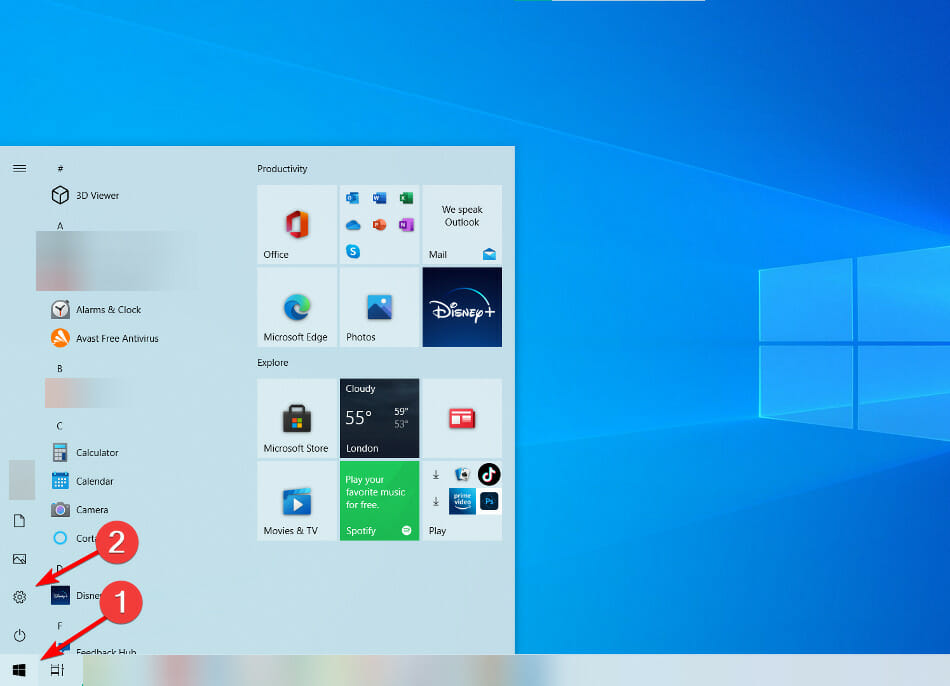Launch 3D Viewer from app list
The image size is (950, 686).
pyautogui.click(x=85, y=195)
